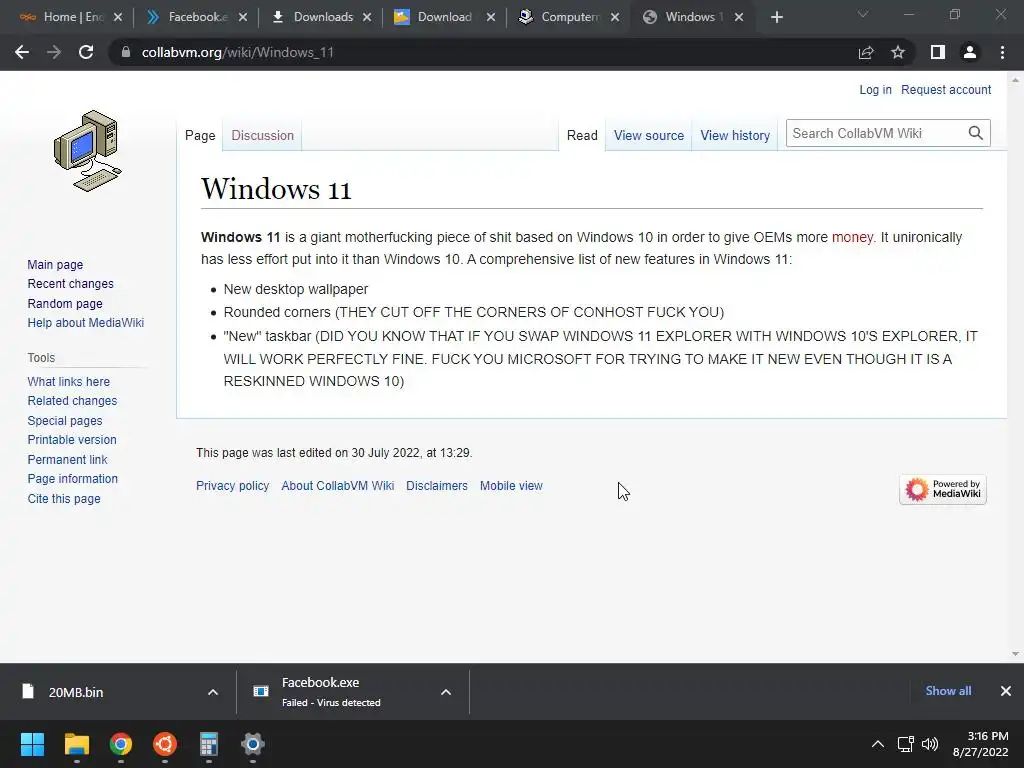Open the browser side panel
1024x768 pixels.
938,52
